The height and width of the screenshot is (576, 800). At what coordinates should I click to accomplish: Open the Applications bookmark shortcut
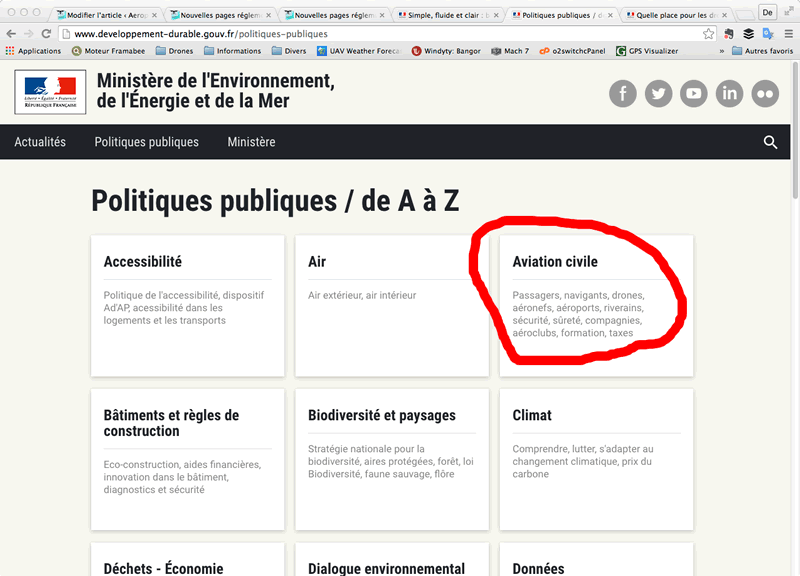(33, 51)
